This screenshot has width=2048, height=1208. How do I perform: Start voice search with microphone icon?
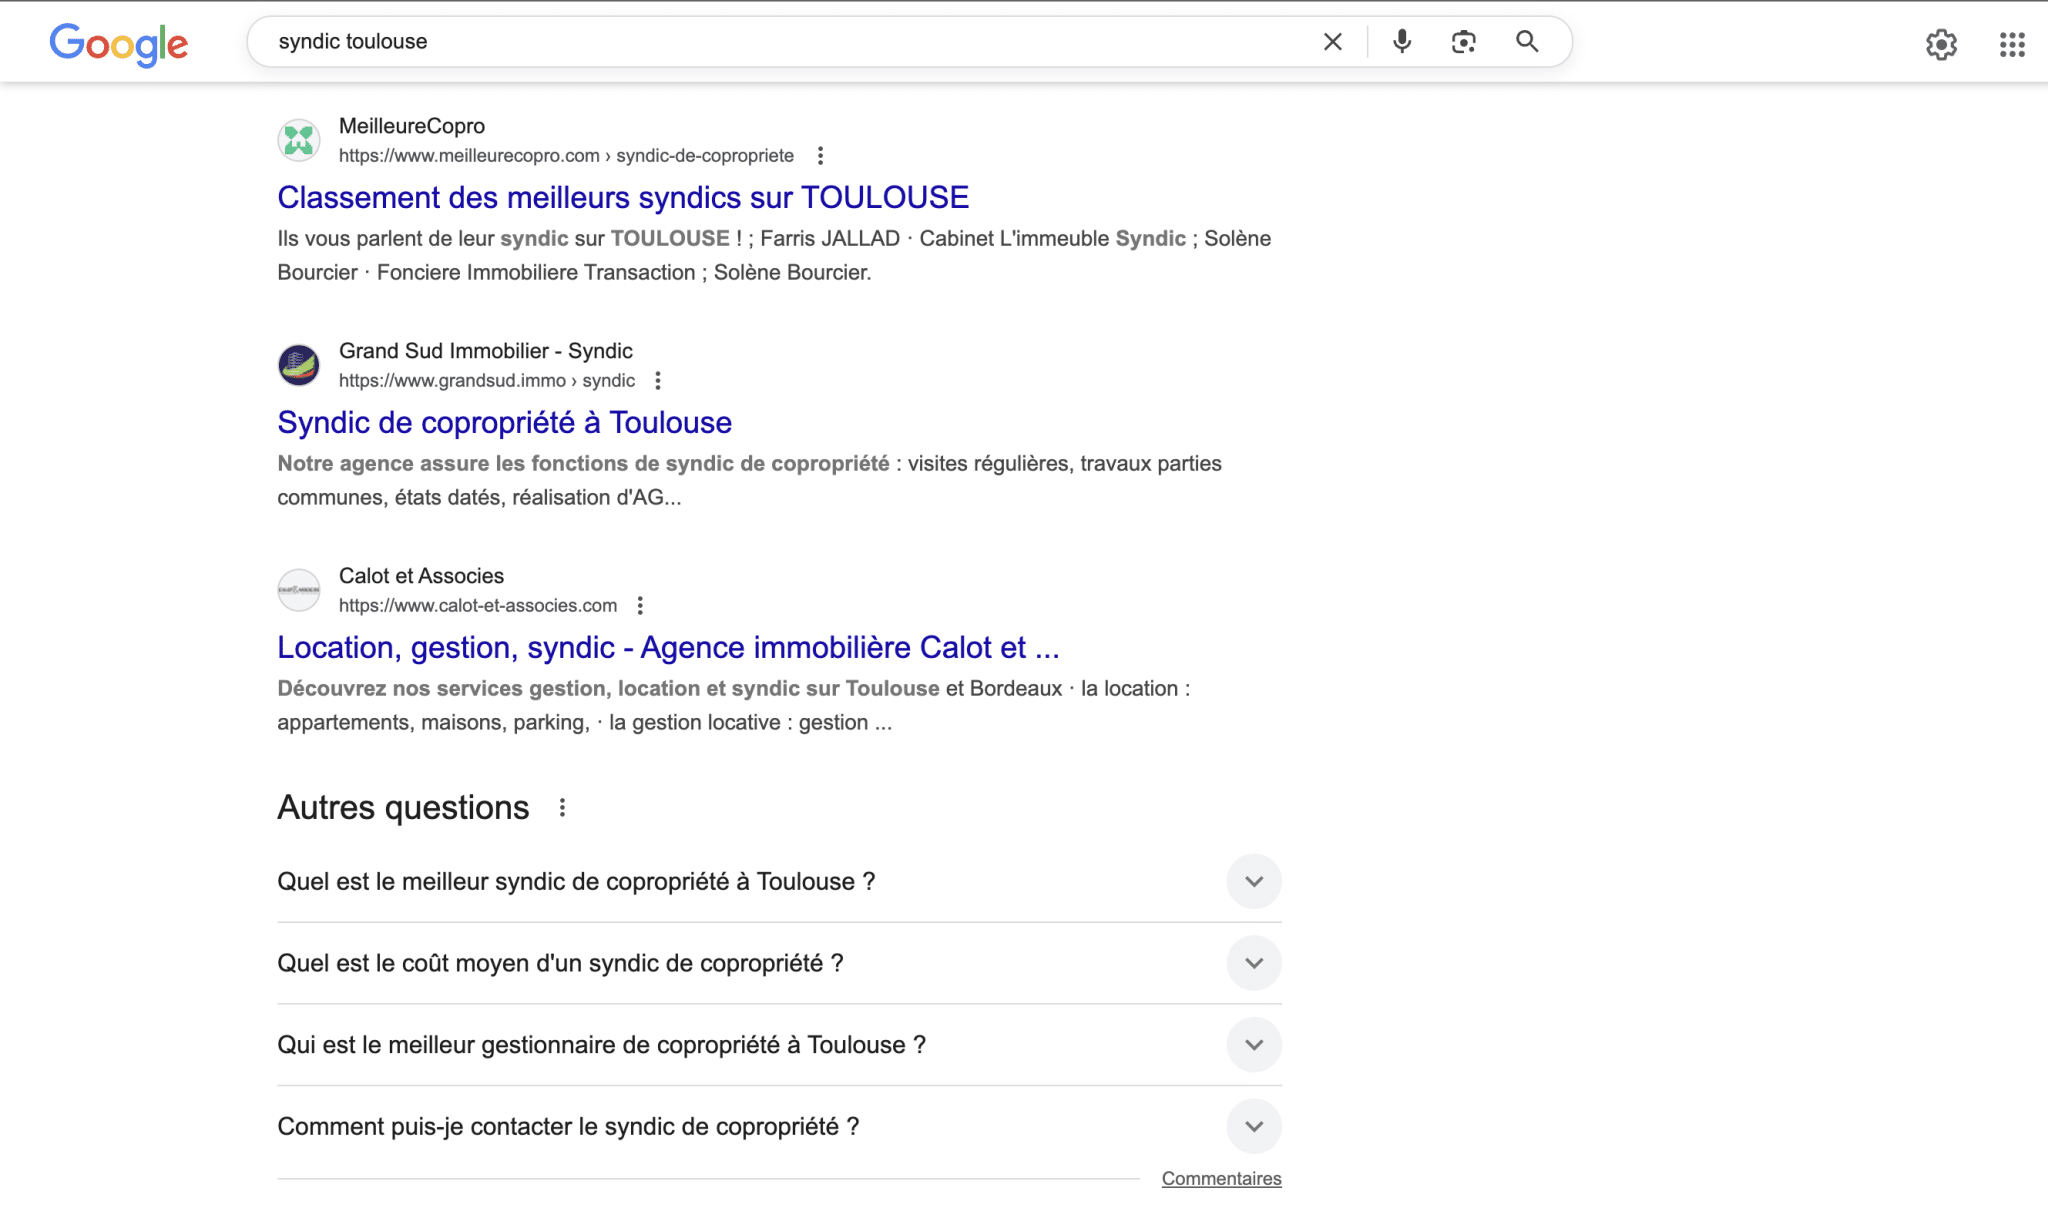pyautogui.click(x=1402, y=42)
